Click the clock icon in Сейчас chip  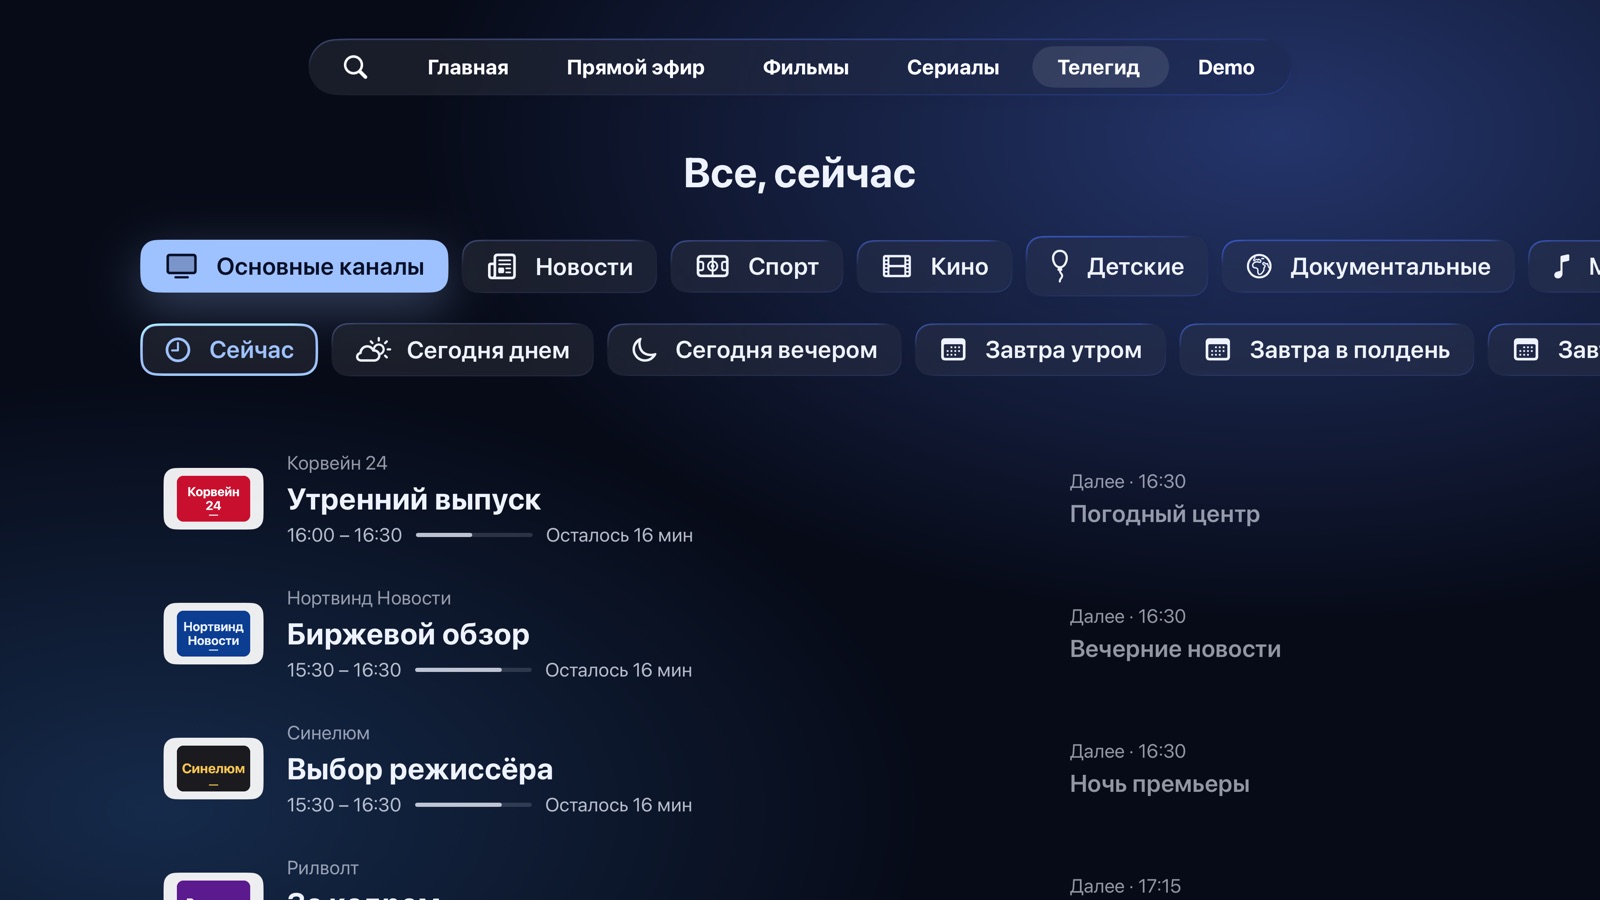[x=178, y=350]
